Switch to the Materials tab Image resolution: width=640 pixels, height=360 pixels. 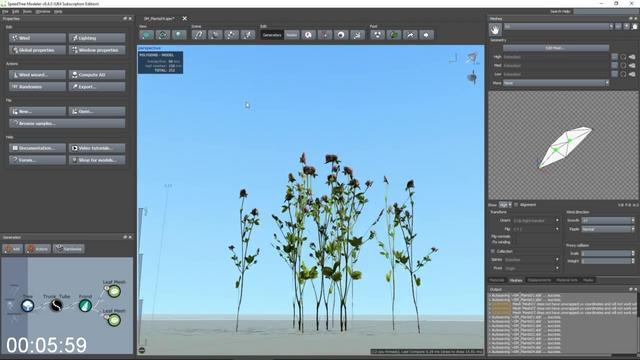497,280
